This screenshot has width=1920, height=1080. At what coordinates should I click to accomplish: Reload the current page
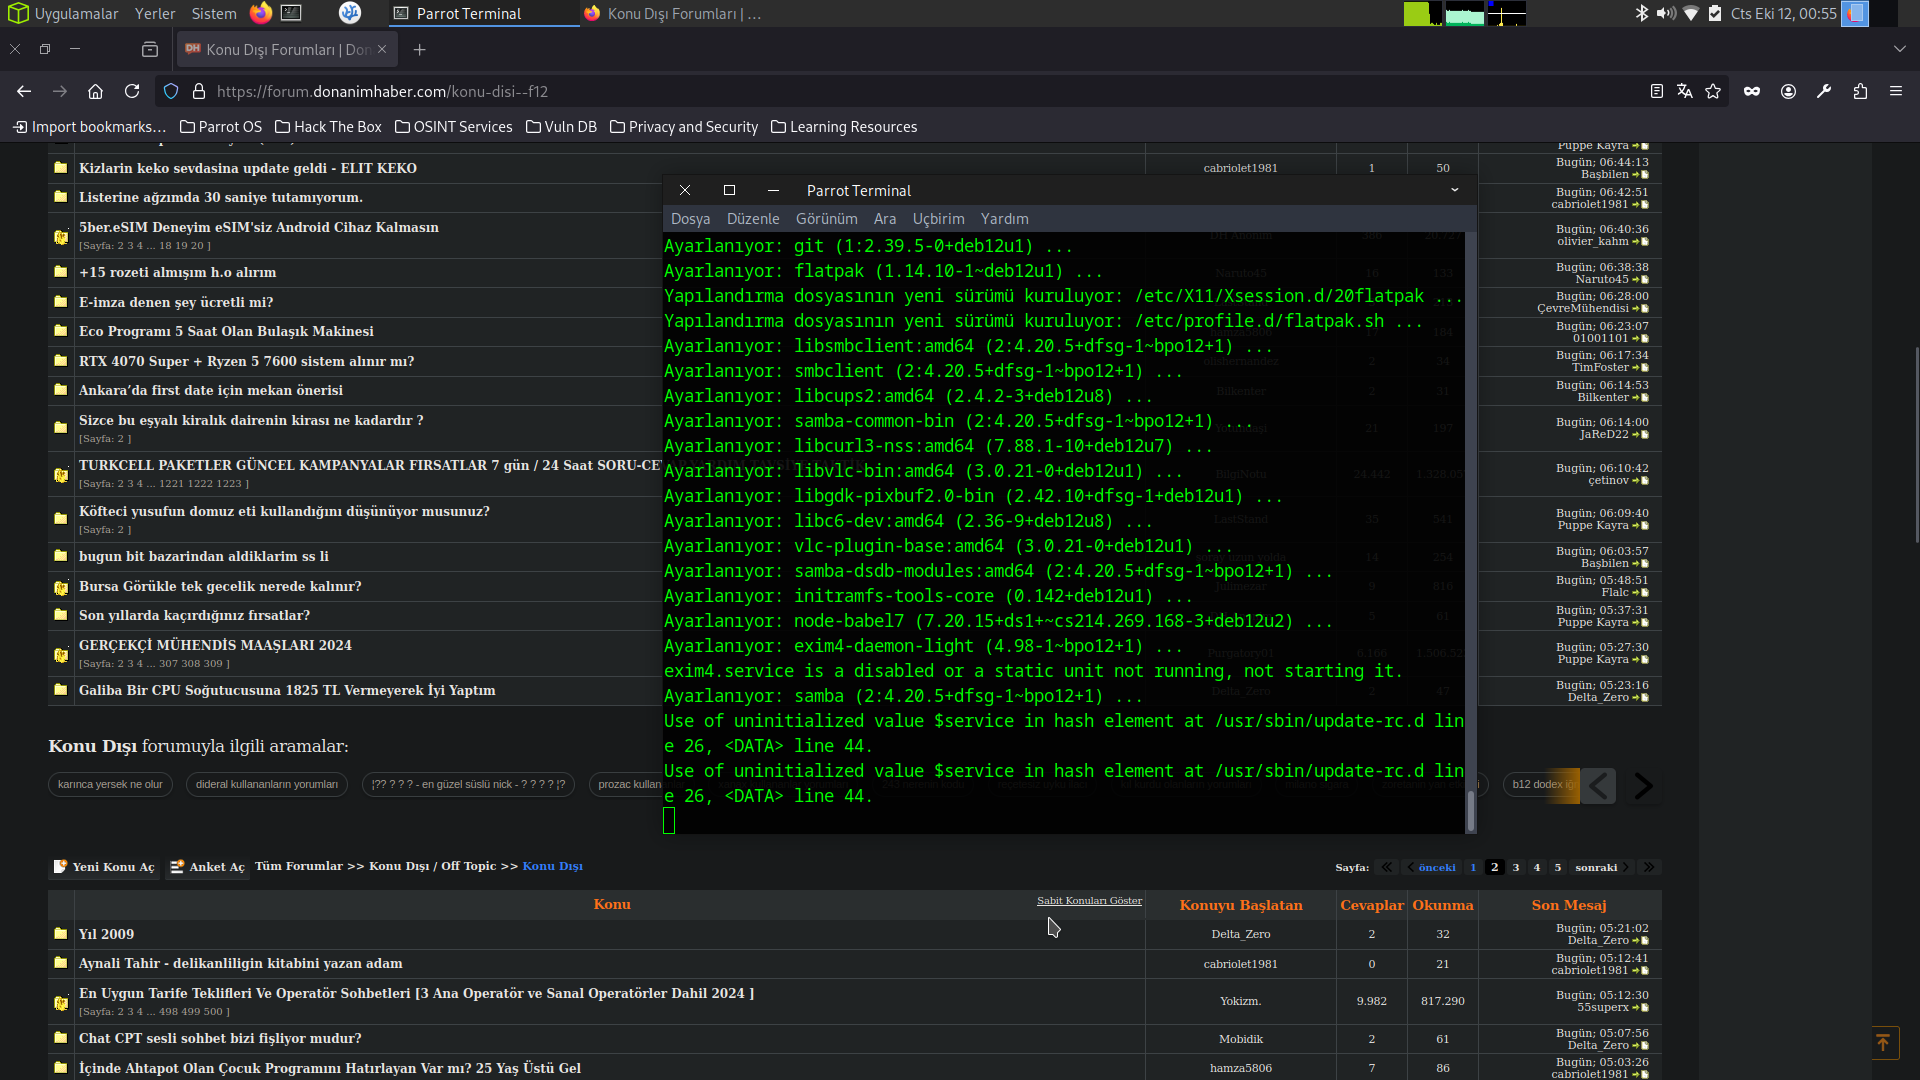[x=132, y=91]
